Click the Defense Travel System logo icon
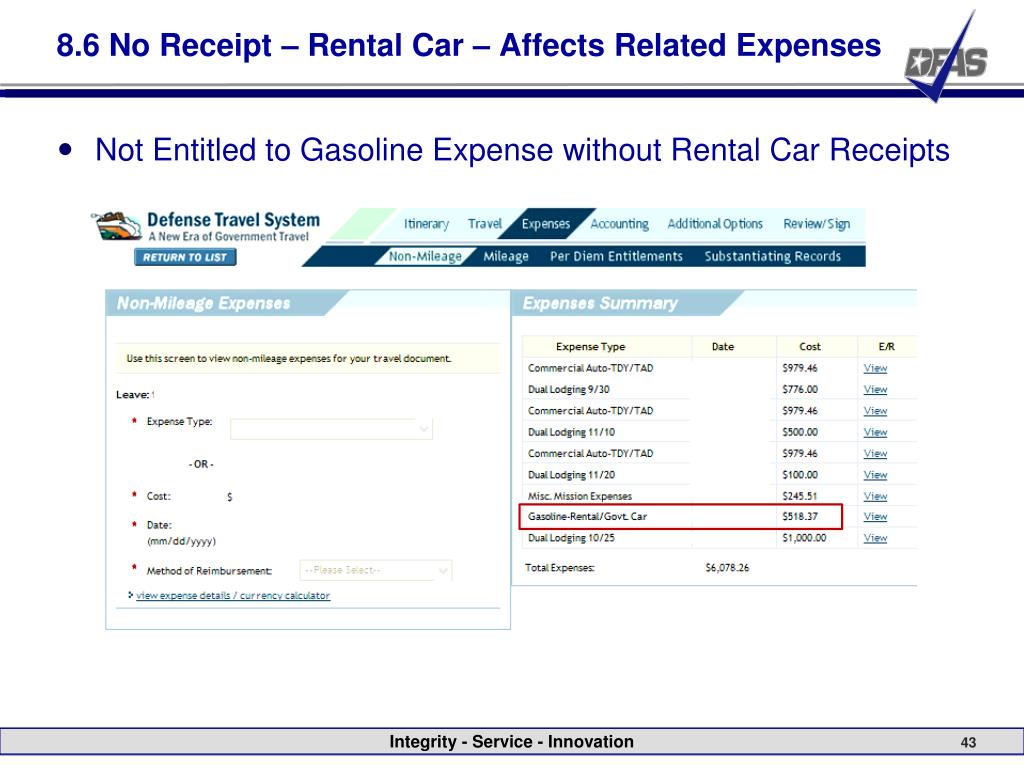This screenshot has height=768, width=1024. (x=116, y=226)
